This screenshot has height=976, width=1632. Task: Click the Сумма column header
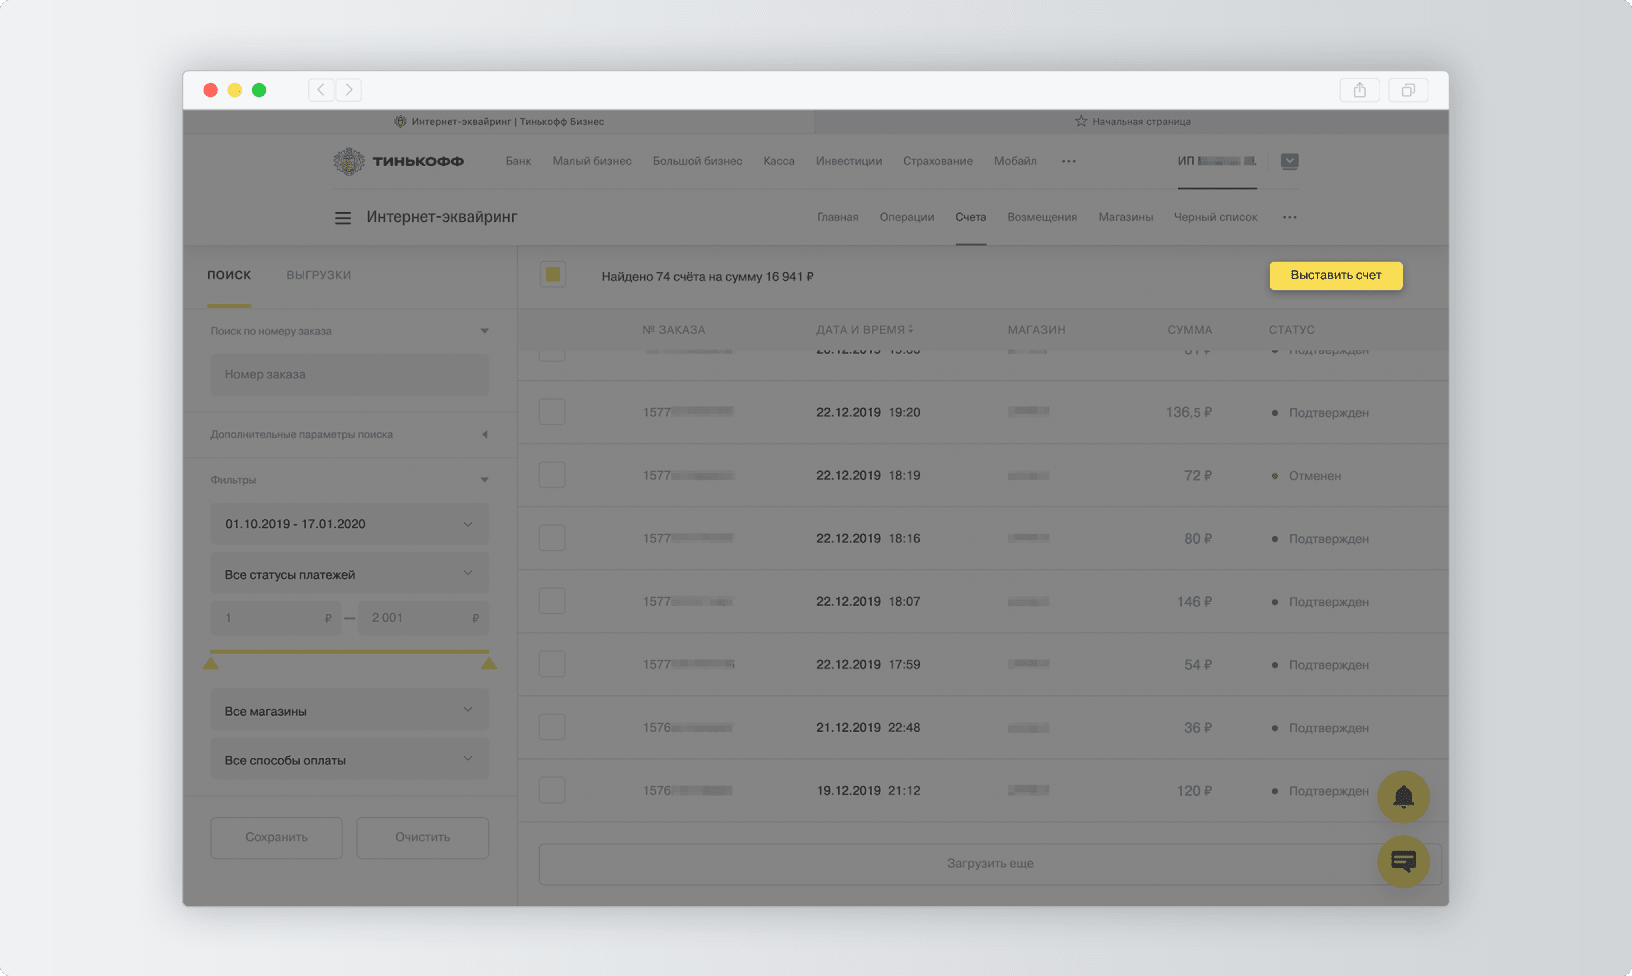(1190, 329)
